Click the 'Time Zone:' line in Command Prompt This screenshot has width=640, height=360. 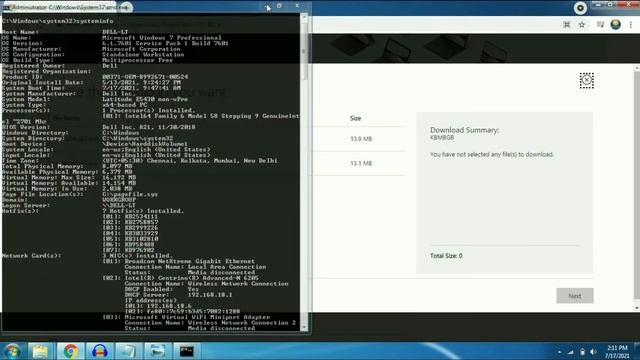(x=140, y=160)
